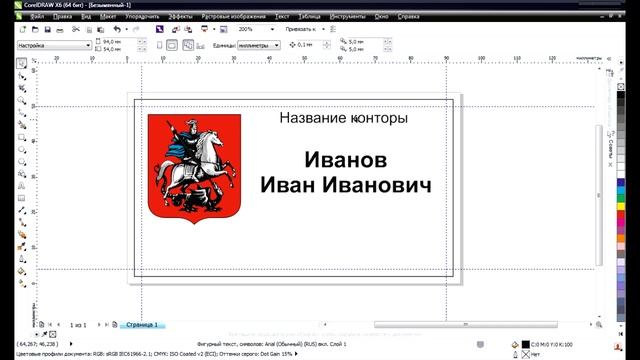Open the Outline pen tool flyout

[x=22, y=259]
